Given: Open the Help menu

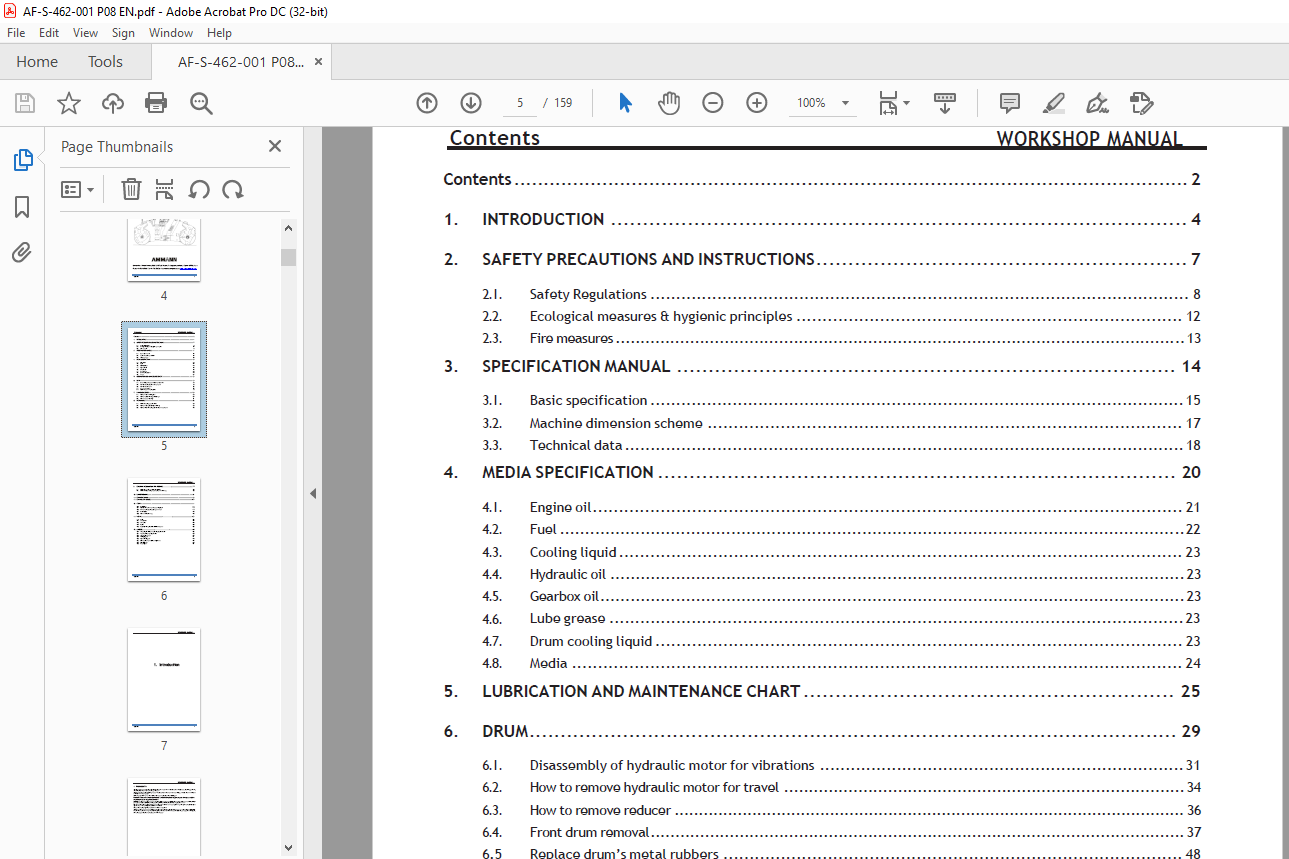Looking at the screenshot, I should click(x=219, y=33).
